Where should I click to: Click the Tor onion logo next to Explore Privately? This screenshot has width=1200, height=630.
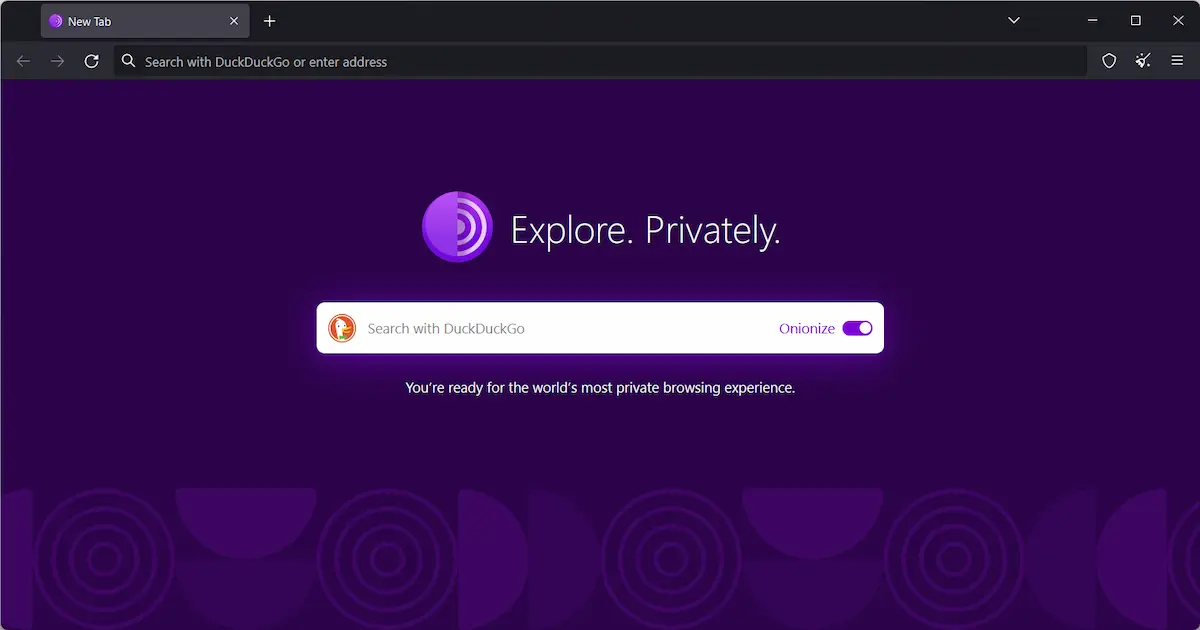coord(457,227)
